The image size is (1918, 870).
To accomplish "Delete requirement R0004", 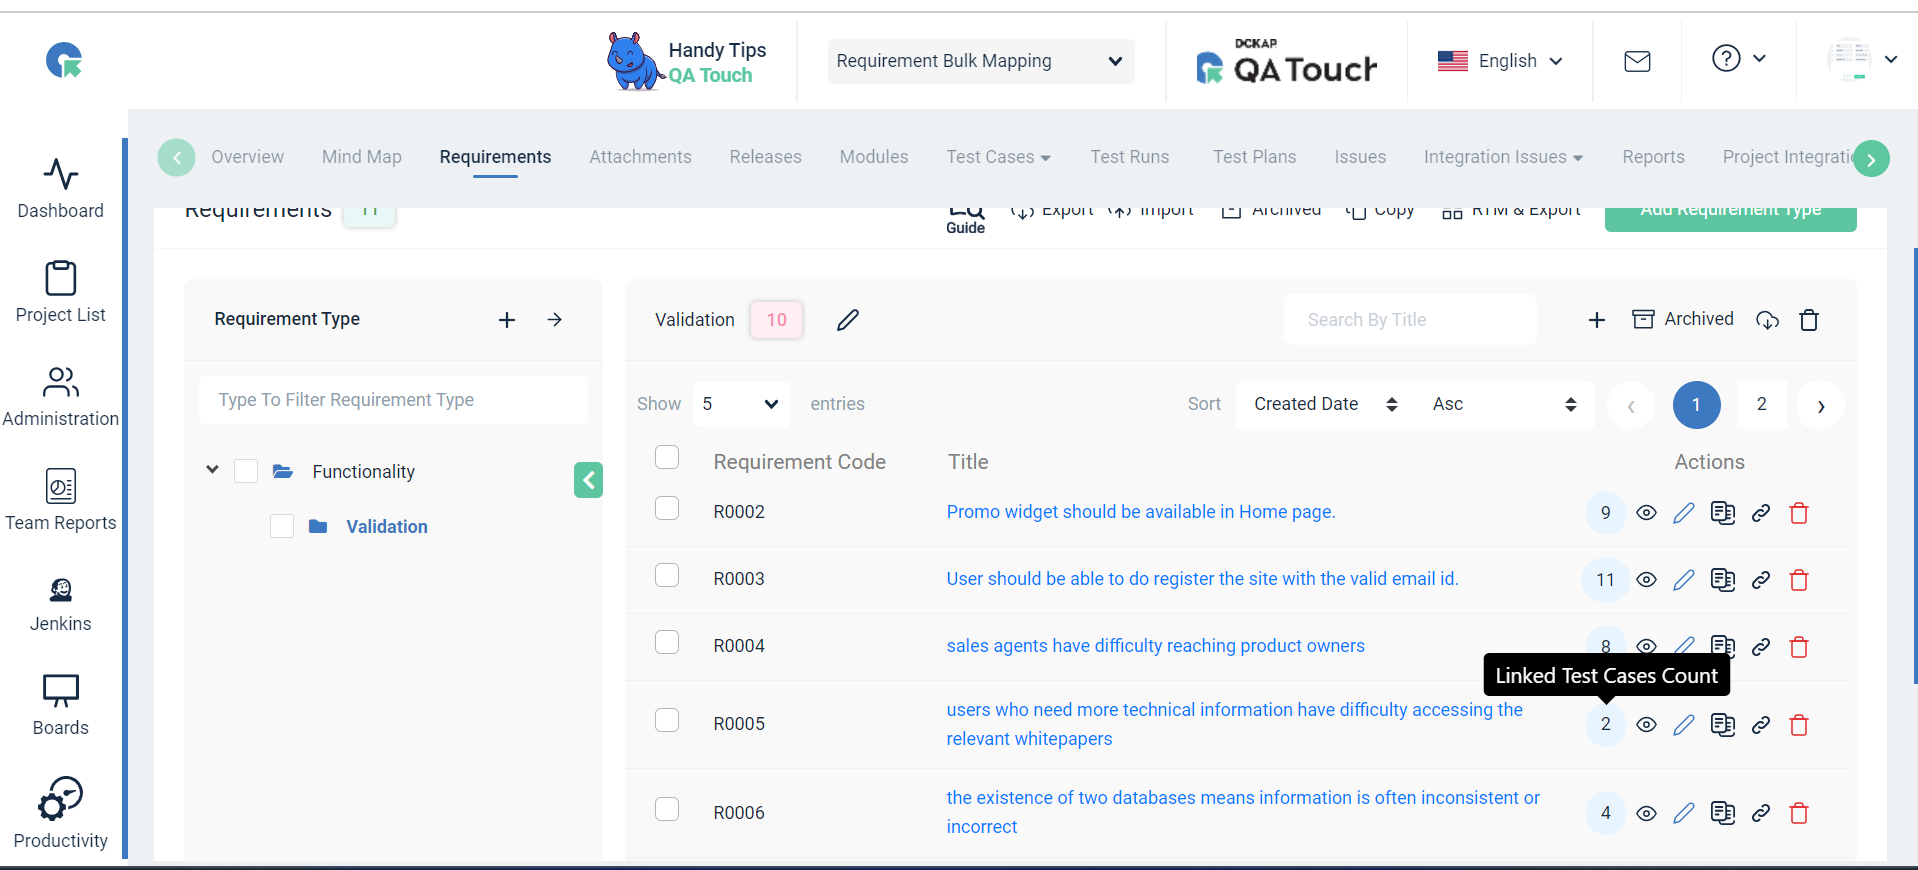I will (1799, 647).
